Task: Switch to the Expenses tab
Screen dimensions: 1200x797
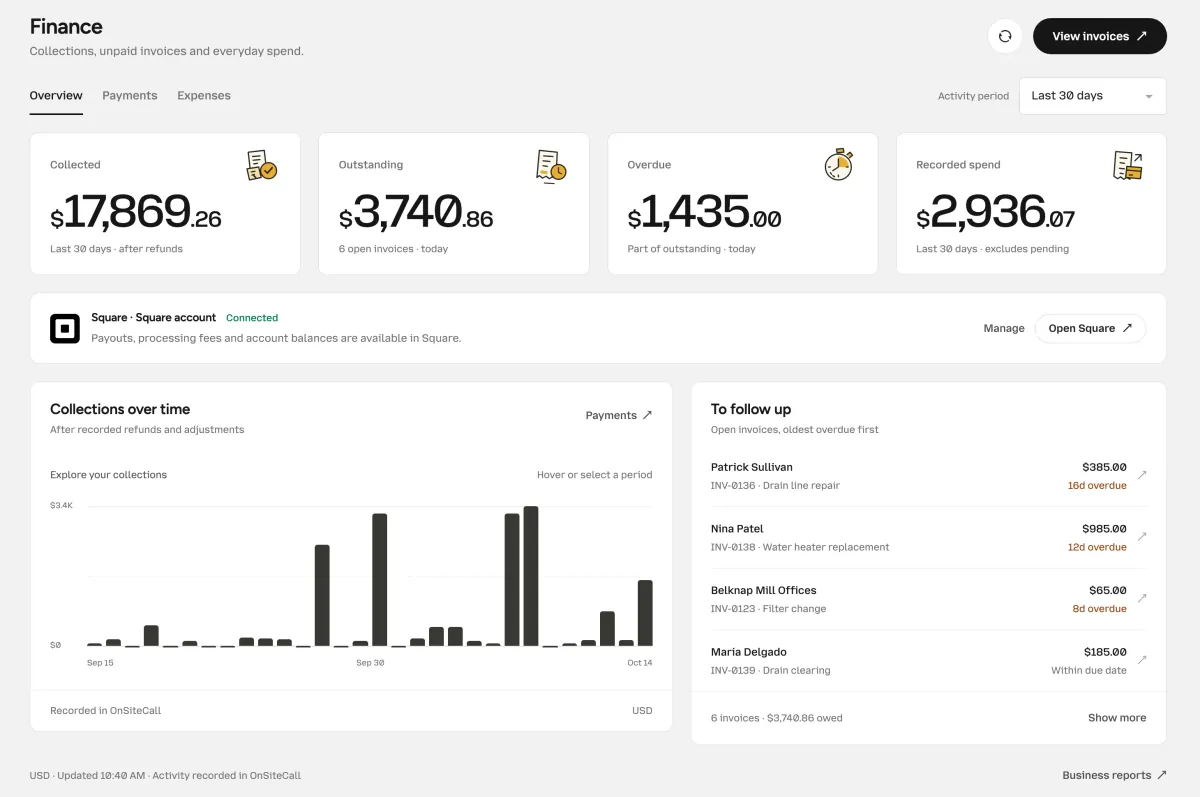Action: click(204, 96)
